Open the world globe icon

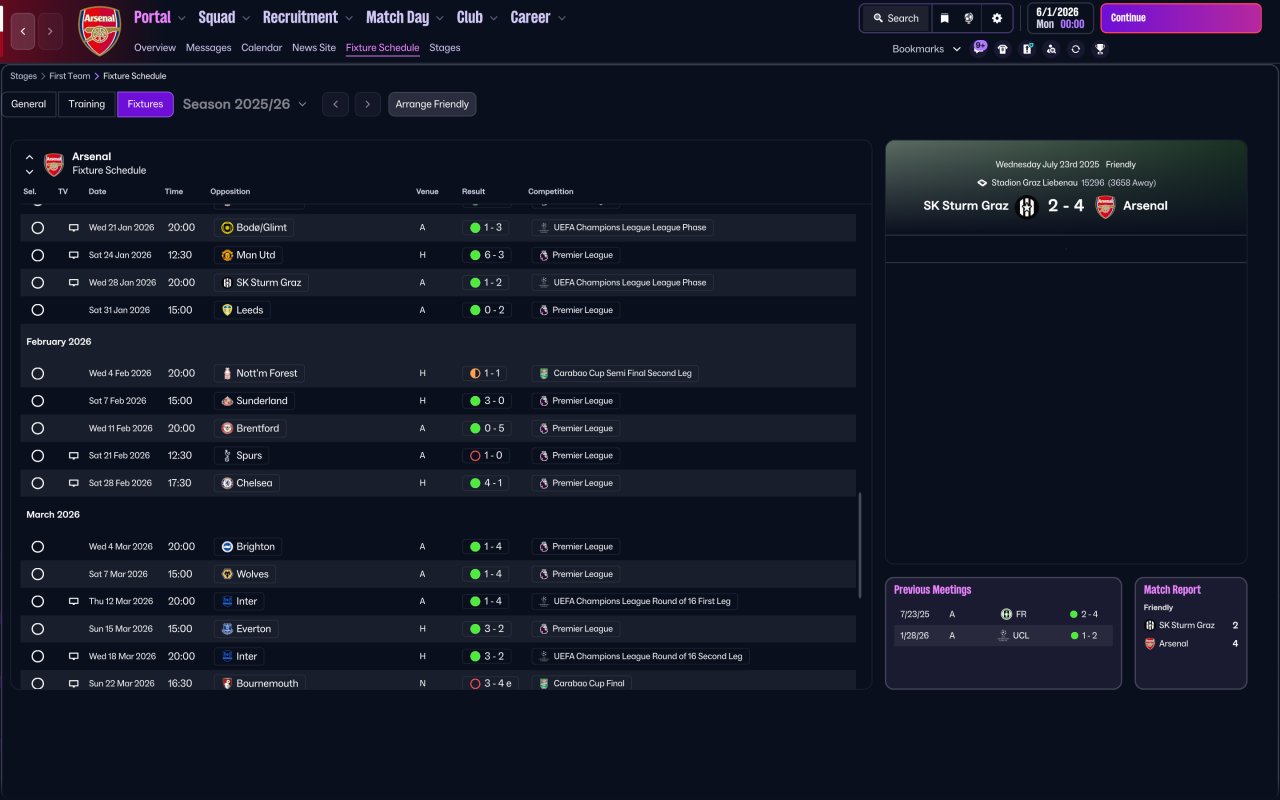969,18
